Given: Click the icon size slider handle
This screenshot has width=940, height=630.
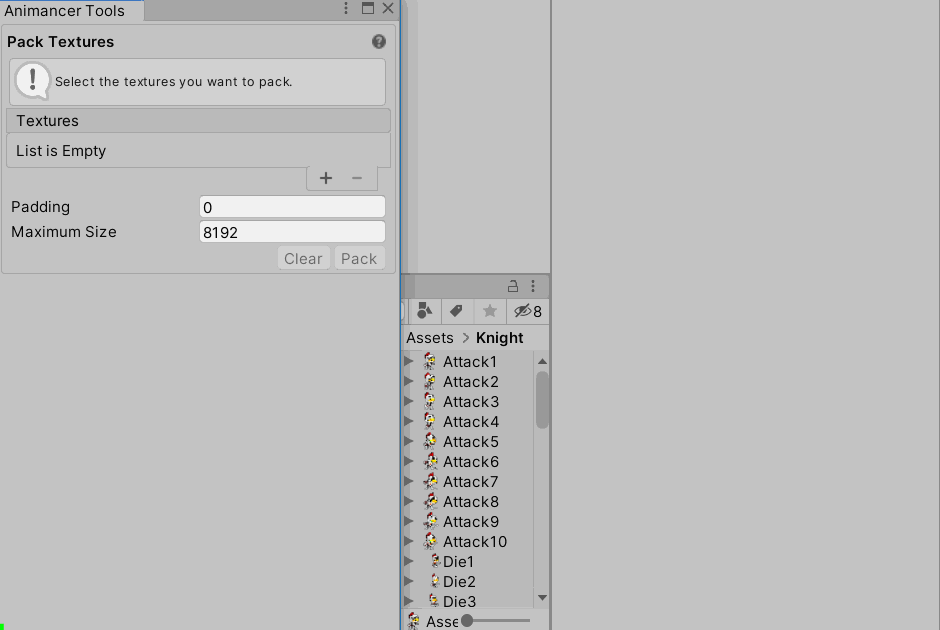Looking at the screenshot, I should point(467,620).
